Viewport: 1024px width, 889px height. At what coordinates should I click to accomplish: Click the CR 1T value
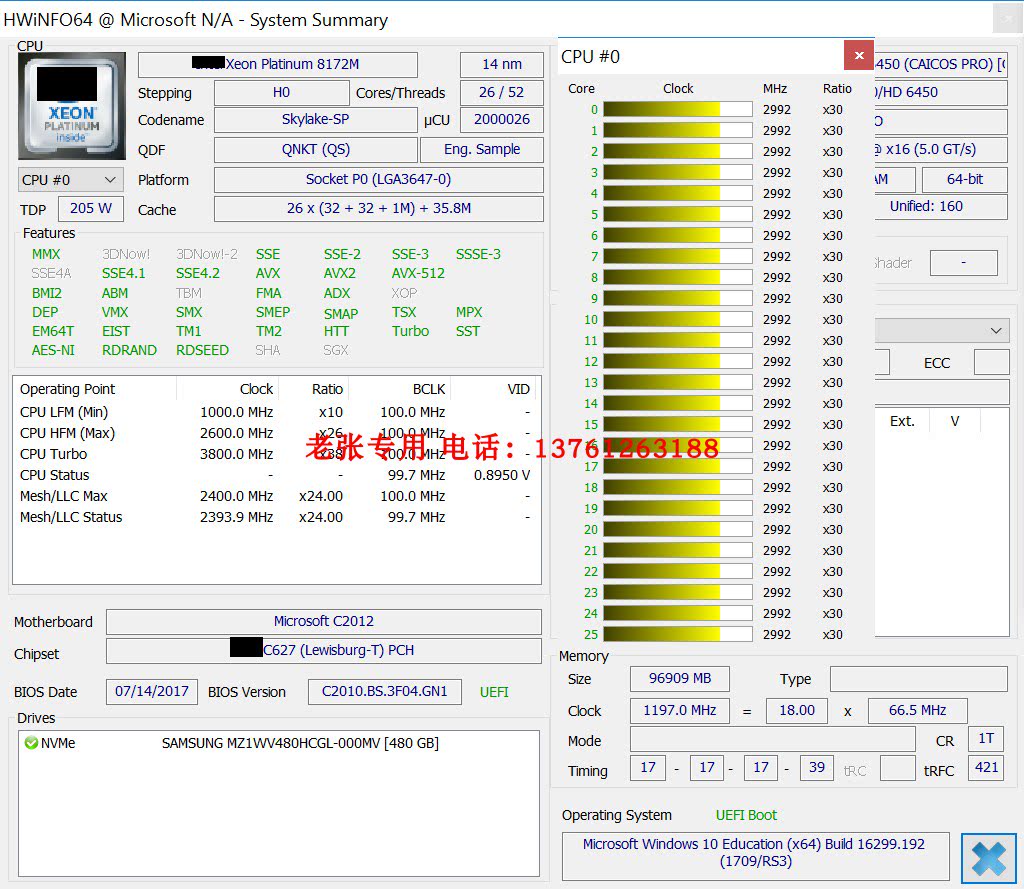pos(985,739)
